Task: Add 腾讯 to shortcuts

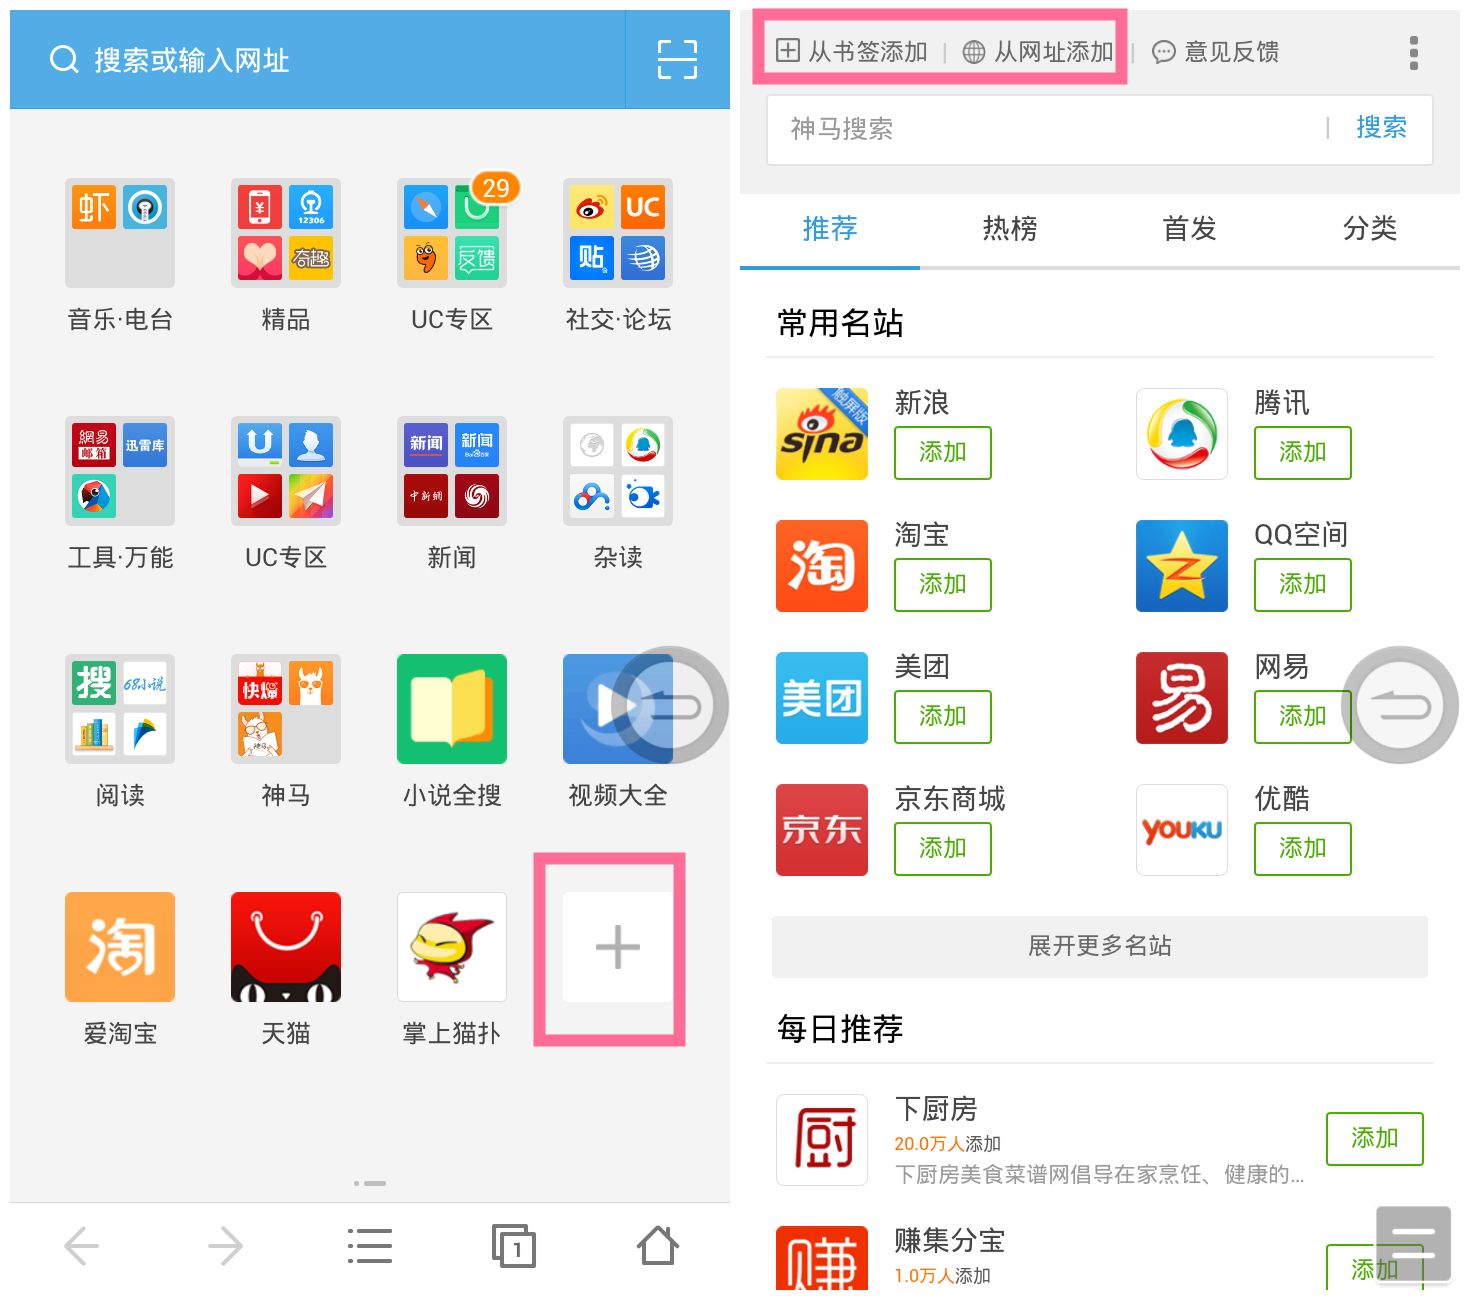Action: pos(1303,453)
